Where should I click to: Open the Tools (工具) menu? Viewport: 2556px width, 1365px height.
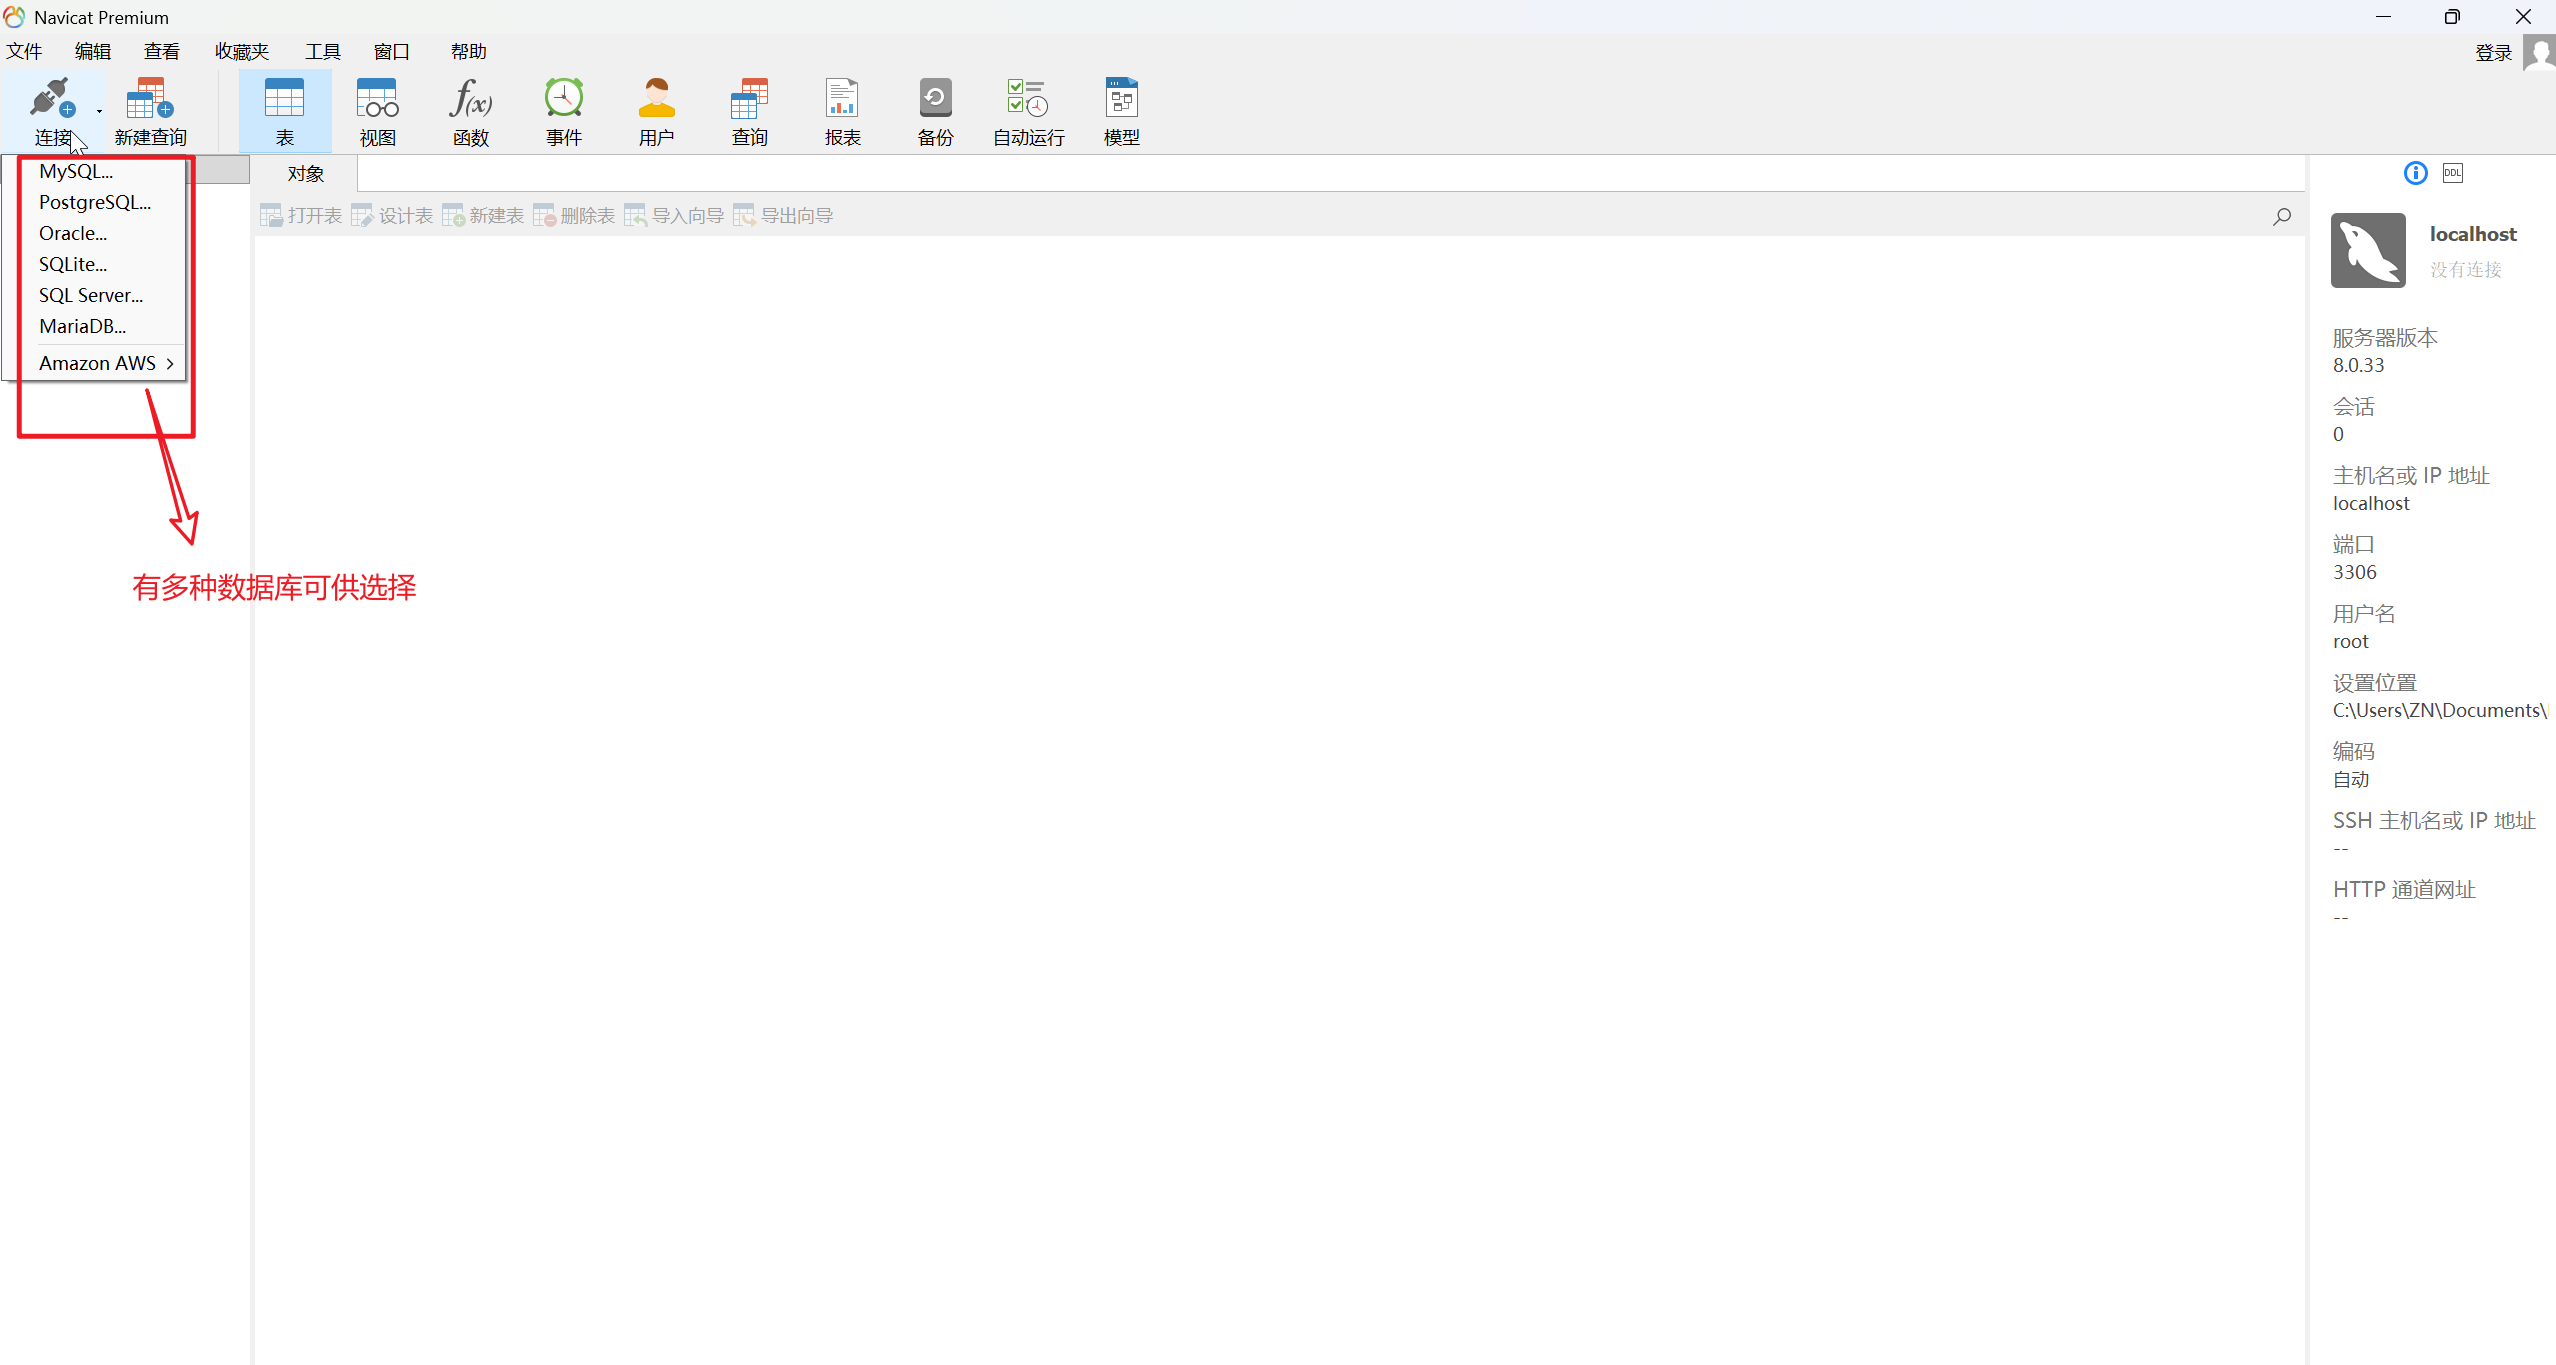click(x=322, y=51)
